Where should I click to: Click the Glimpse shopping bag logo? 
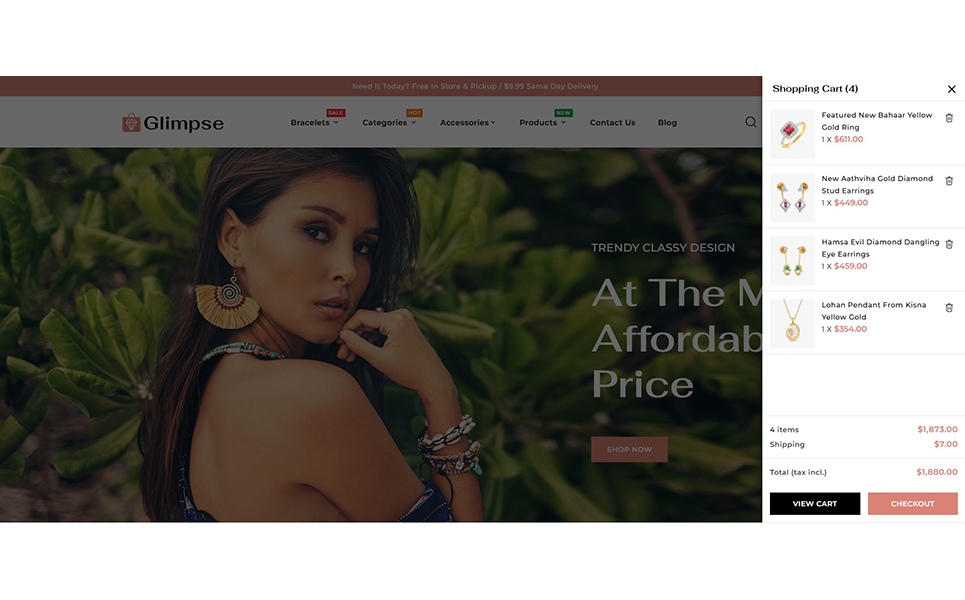[x=173, y=123]
